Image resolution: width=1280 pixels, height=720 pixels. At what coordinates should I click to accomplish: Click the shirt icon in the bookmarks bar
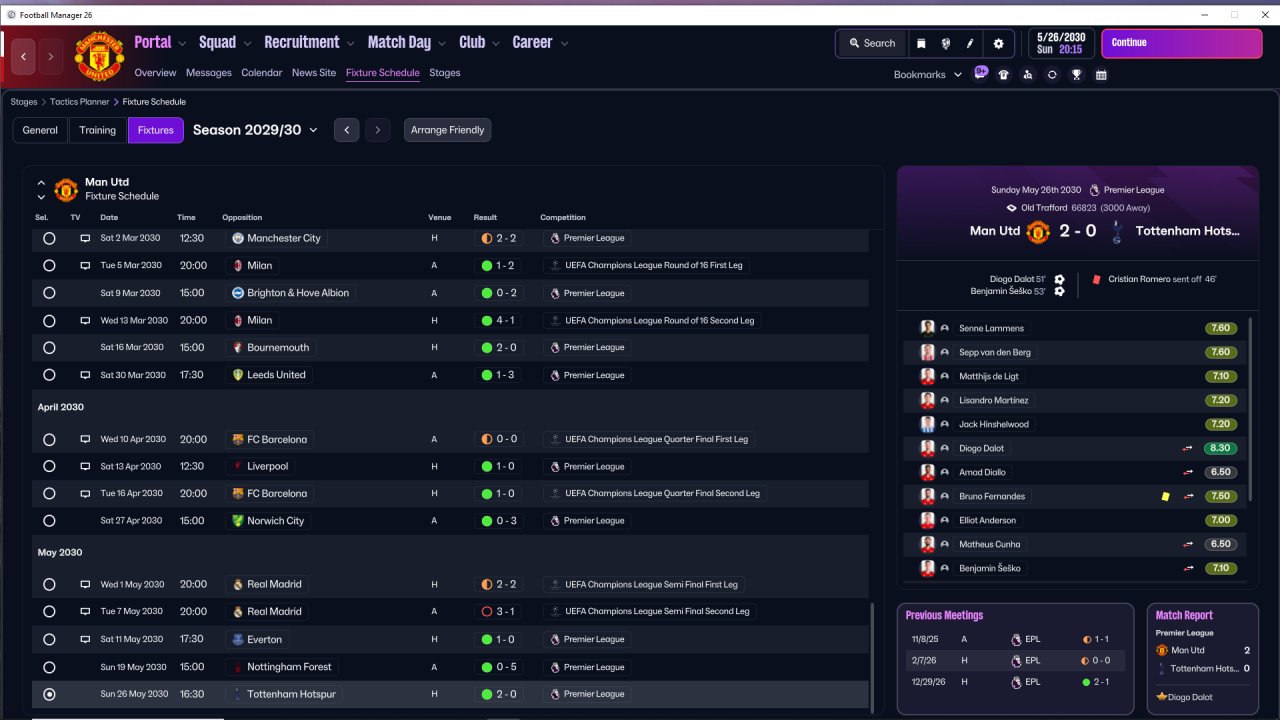point(1004,75)
